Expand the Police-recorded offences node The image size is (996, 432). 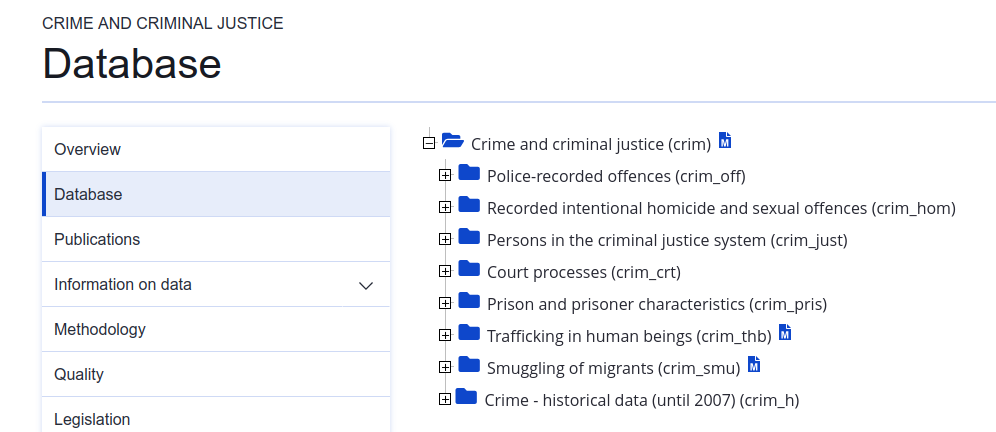pyautogui.click(x=445, y=175)
